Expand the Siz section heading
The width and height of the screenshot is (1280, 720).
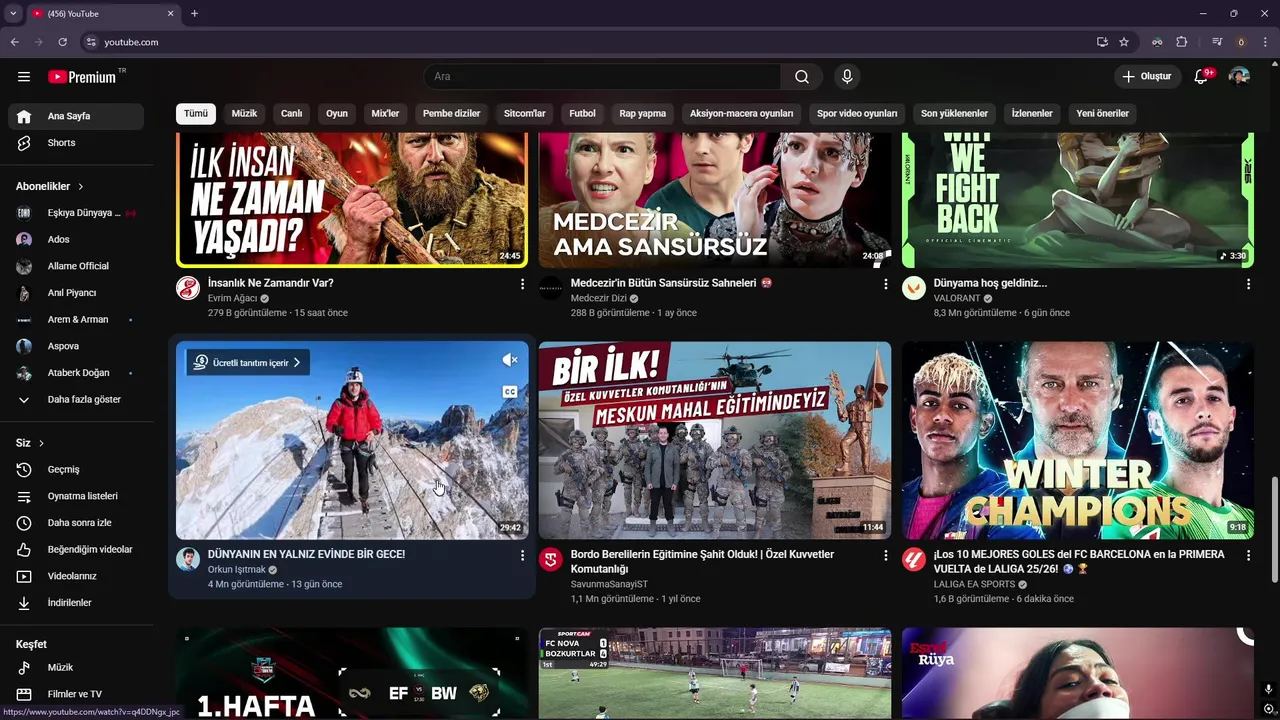(x=30, y=443)
